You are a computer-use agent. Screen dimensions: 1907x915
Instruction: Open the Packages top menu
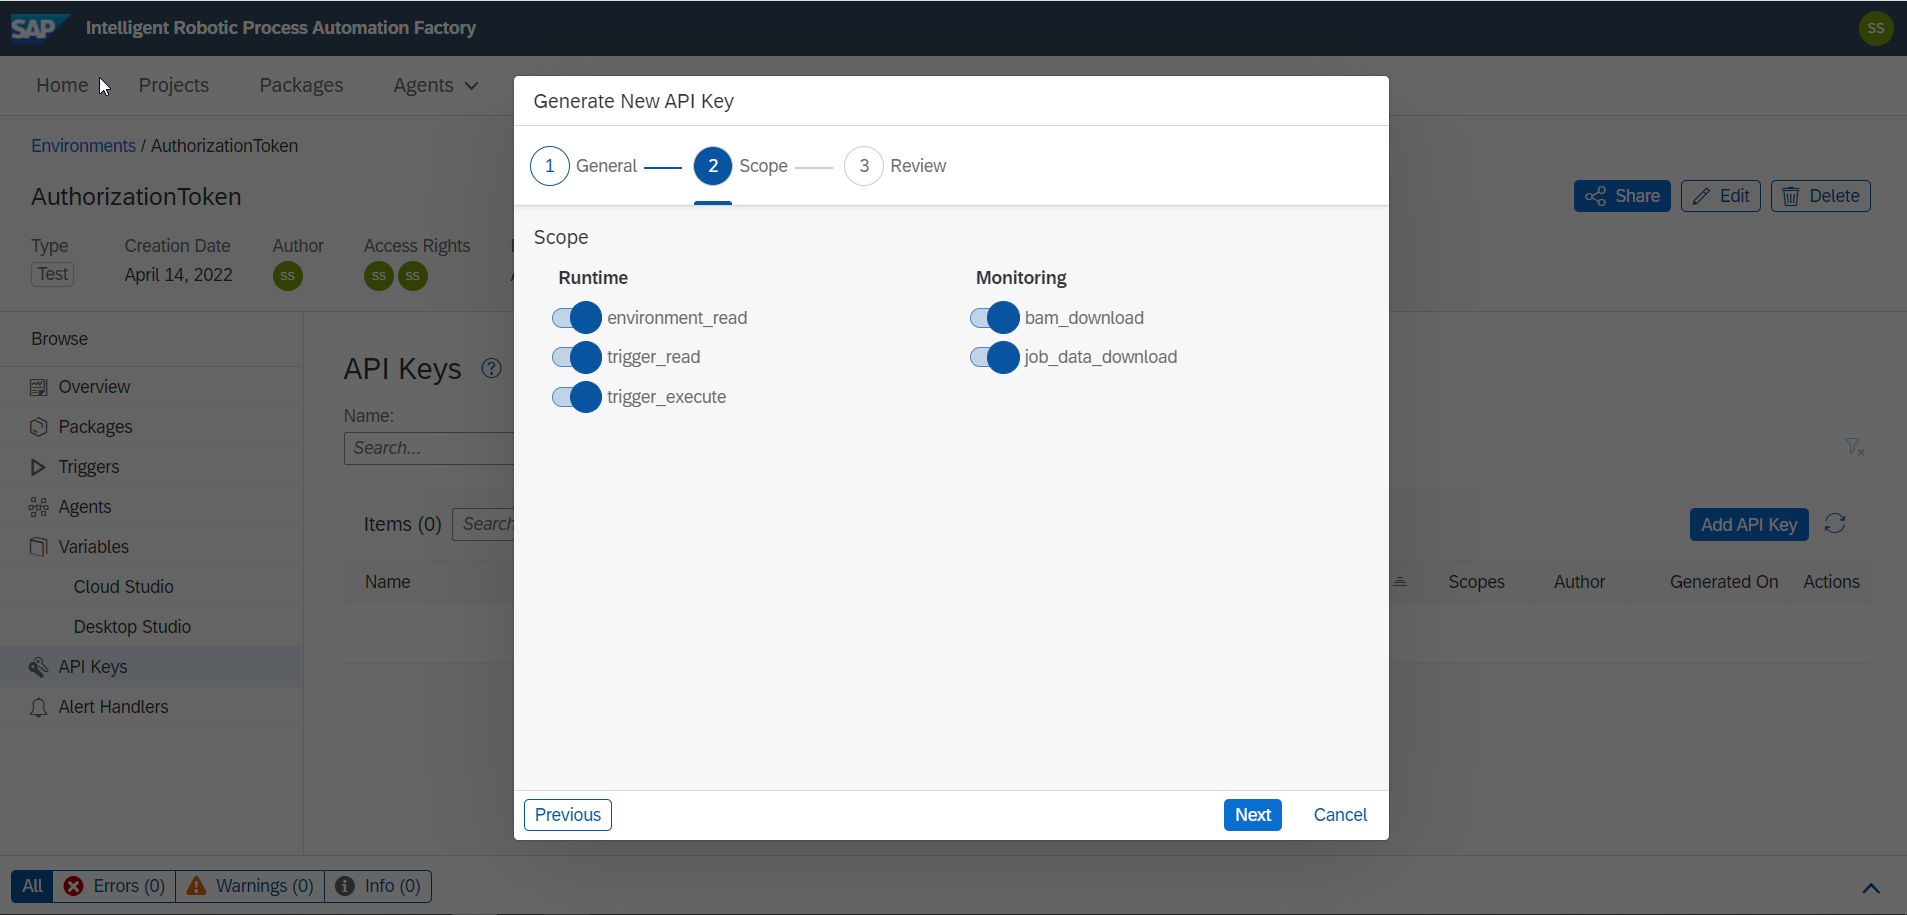click(x=301, y=86)
